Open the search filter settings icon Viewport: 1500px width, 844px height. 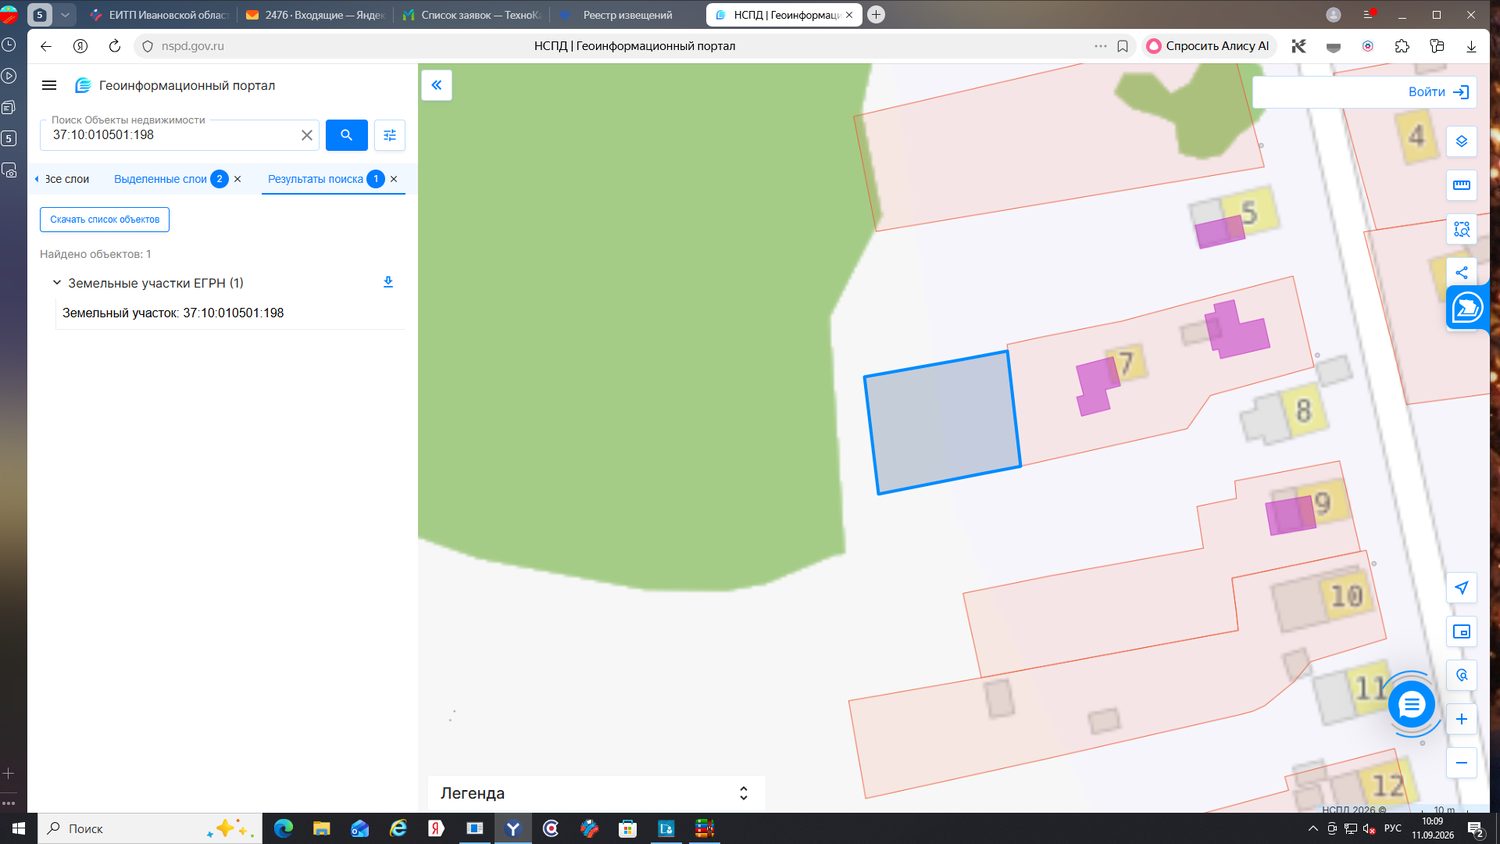pyautogui.click(x=390, y=135)
